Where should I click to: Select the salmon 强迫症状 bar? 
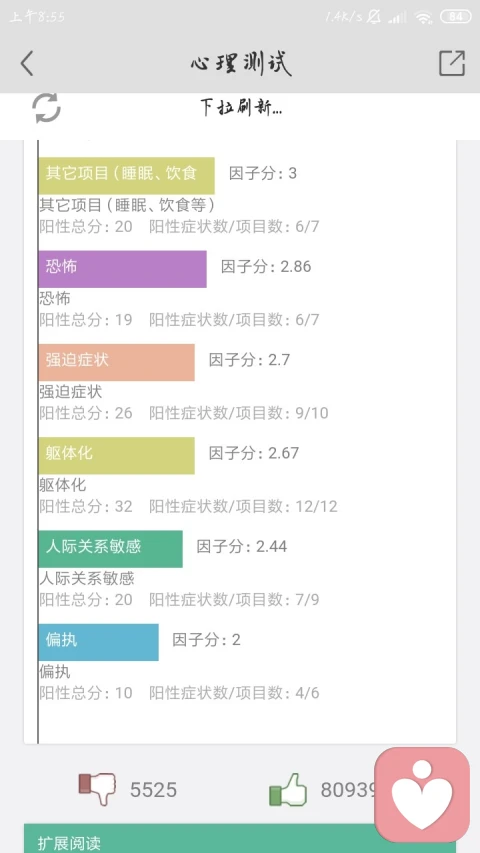[x=116, y=362]
